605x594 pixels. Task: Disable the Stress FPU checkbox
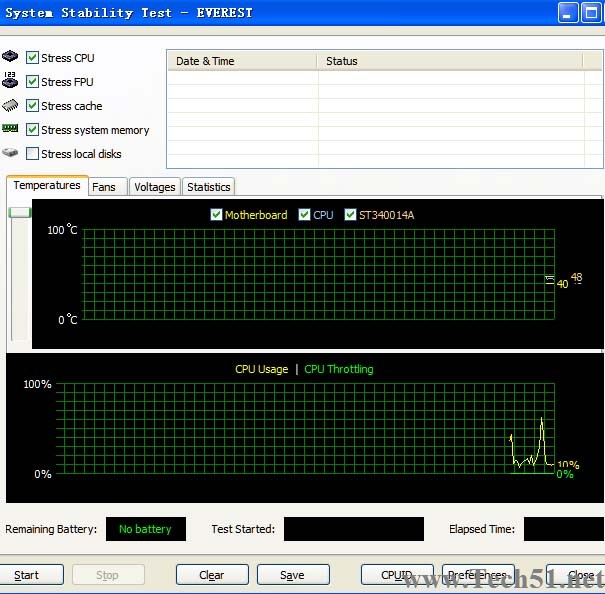coord(33,82)
